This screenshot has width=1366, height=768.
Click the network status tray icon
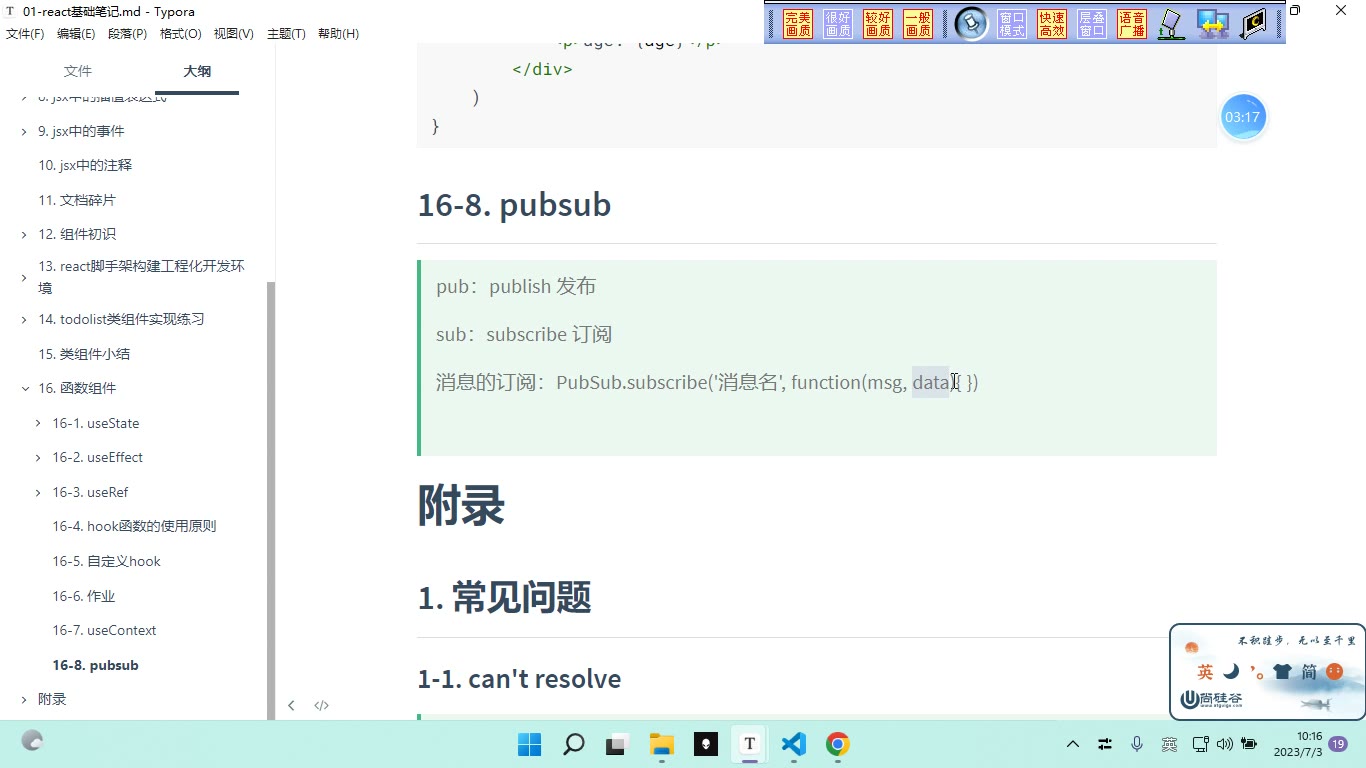1201,744
